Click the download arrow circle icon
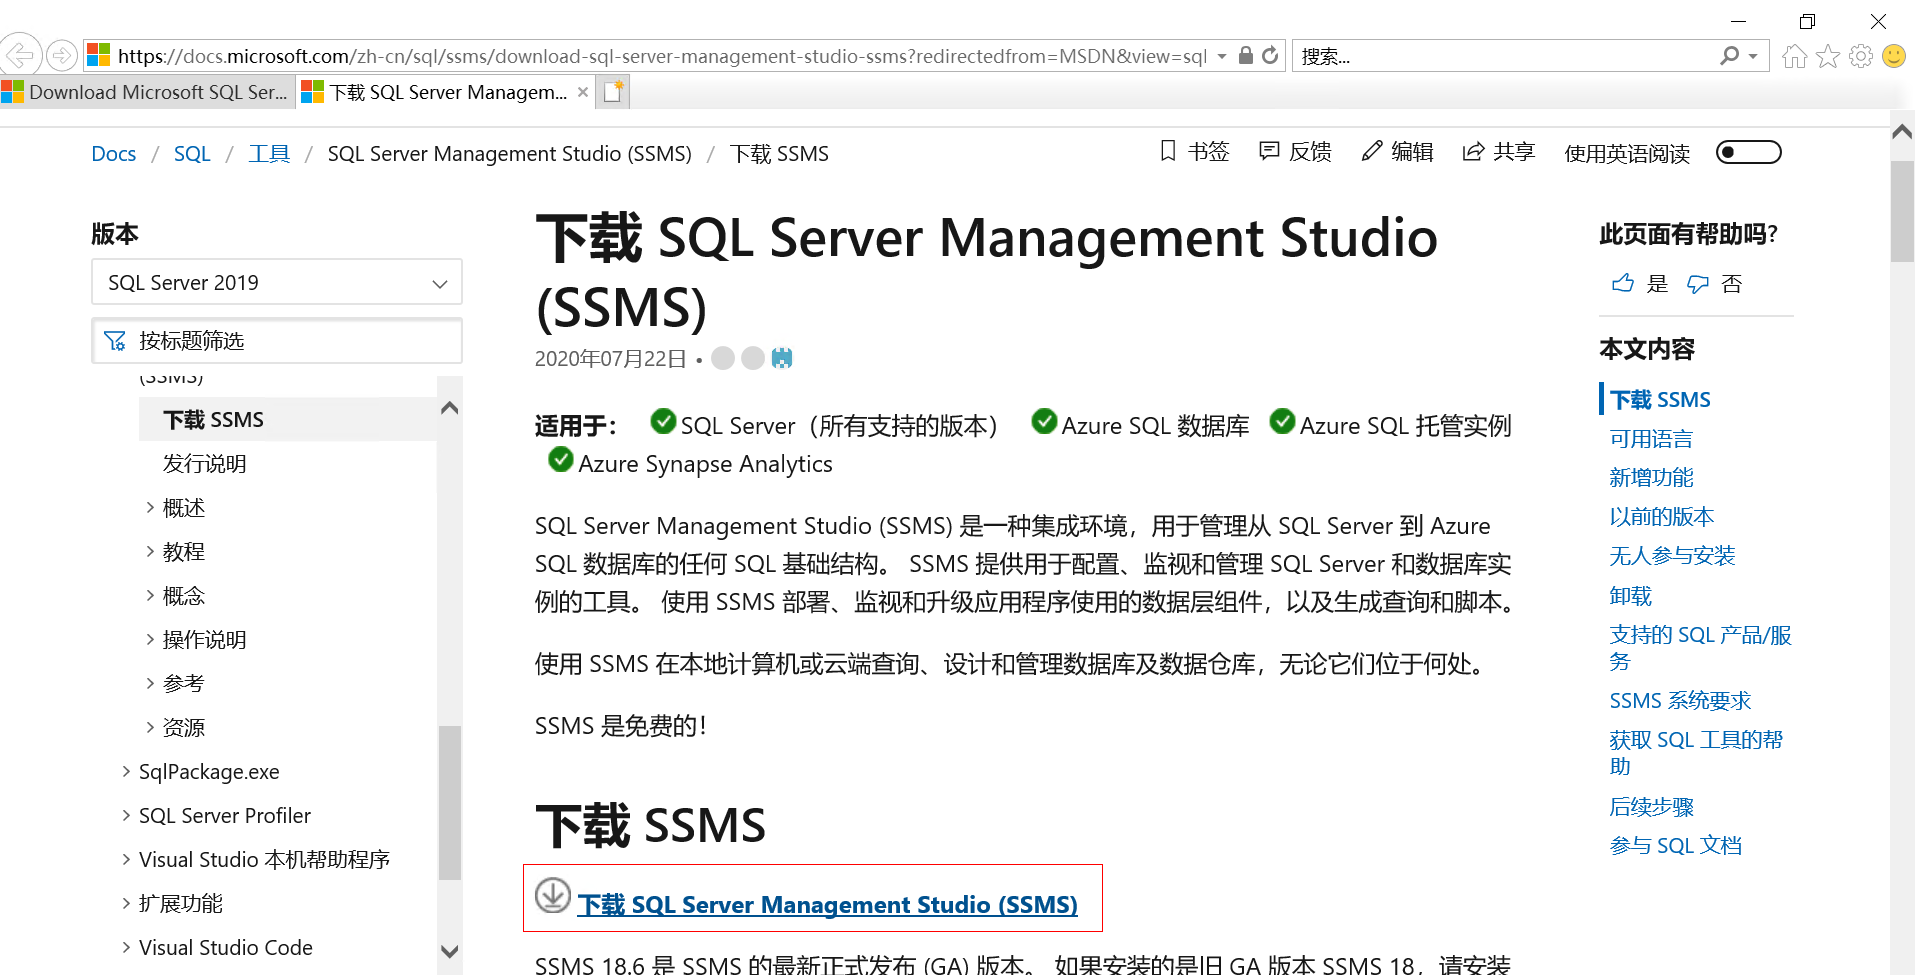This screenshot has height=975, width=1915. pos(553,895)
